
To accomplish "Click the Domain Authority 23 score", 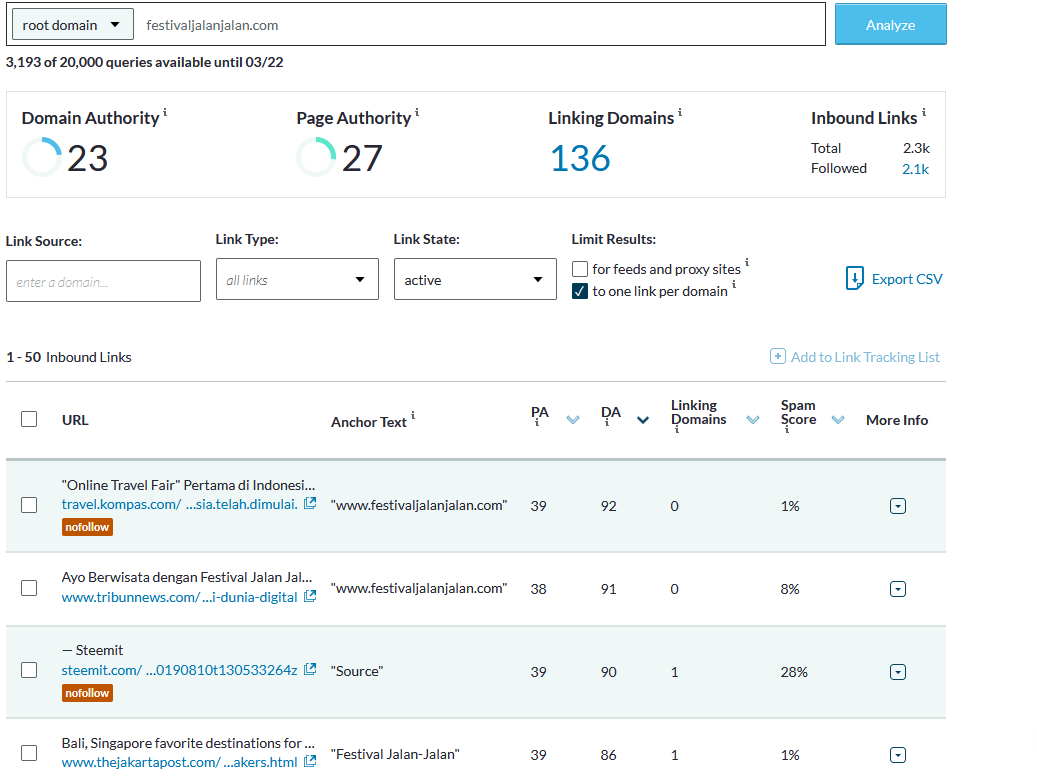I will 87,158.
